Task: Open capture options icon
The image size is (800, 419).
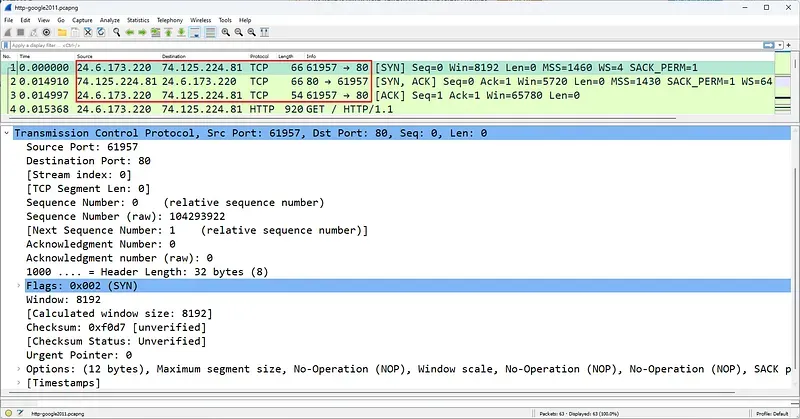Action: 46,32
